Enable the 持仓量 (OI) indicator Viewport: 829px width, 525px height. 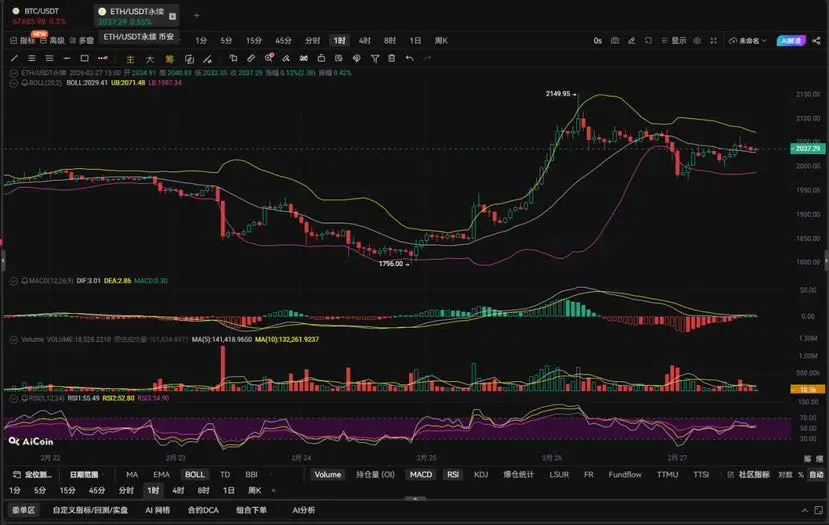point(375,475)
